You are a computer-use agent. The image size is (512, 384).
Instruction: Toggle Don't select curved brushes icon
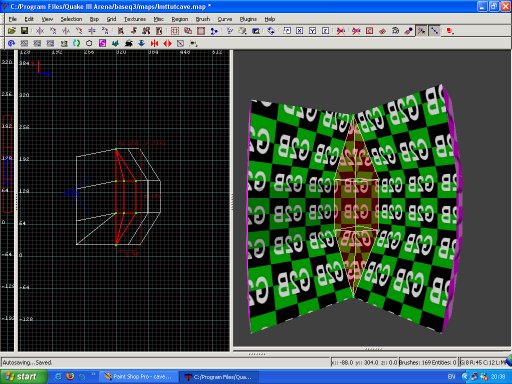341,31
